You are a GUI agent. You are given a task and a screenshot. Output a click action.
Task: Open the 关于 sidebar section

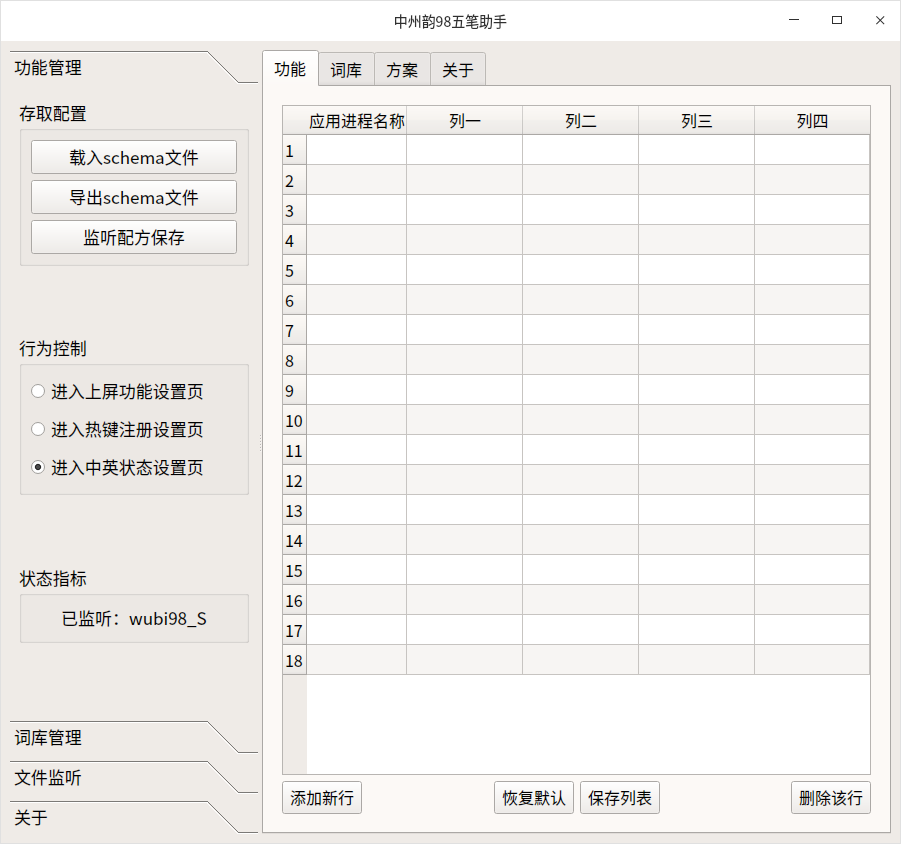point(30,818)
